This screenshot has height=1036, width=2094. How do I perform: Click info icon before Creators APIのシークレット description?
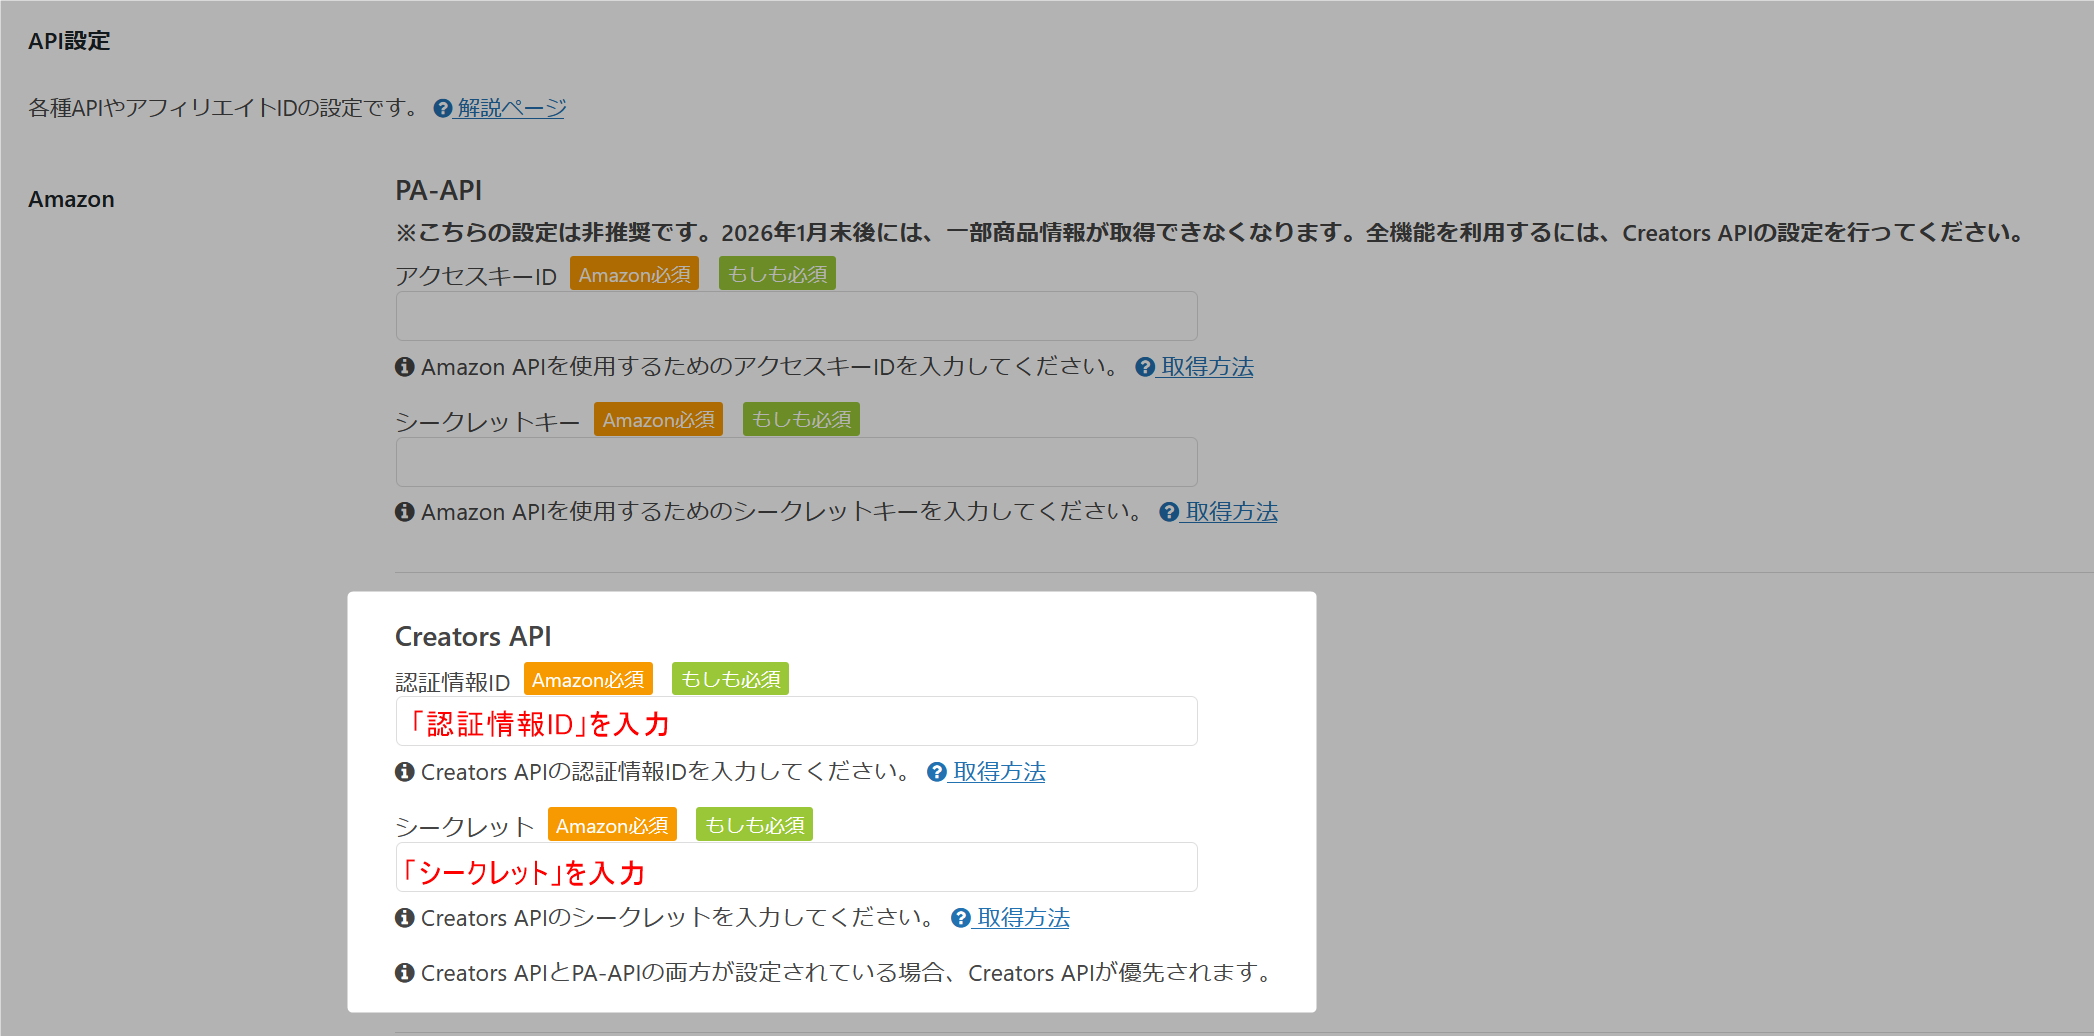click(405, 918)
